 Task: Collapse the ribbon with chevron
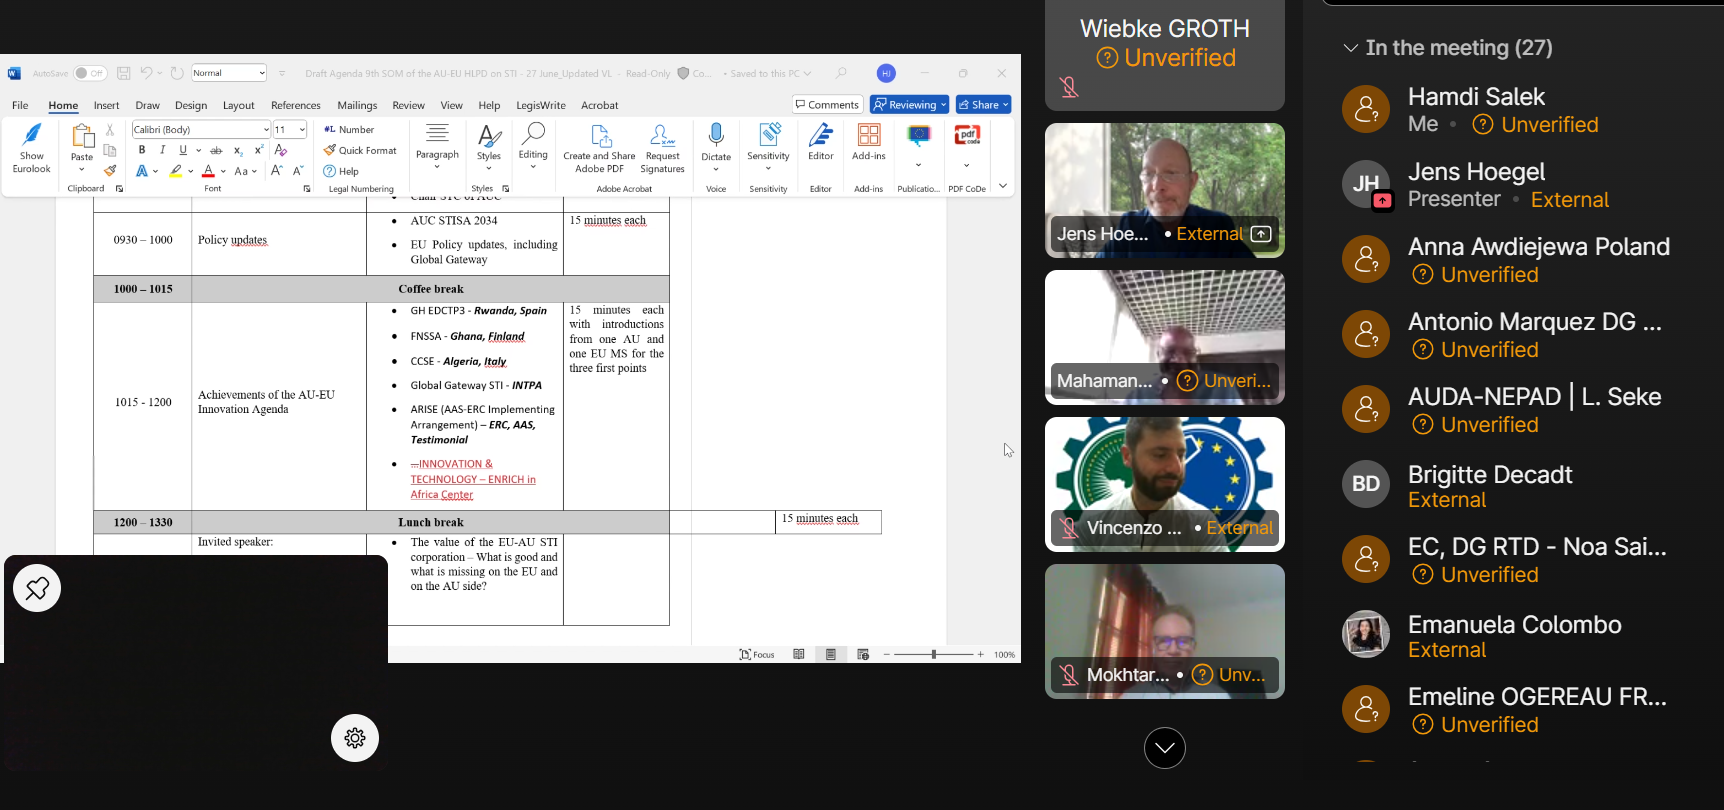(x=1003, y=186)
